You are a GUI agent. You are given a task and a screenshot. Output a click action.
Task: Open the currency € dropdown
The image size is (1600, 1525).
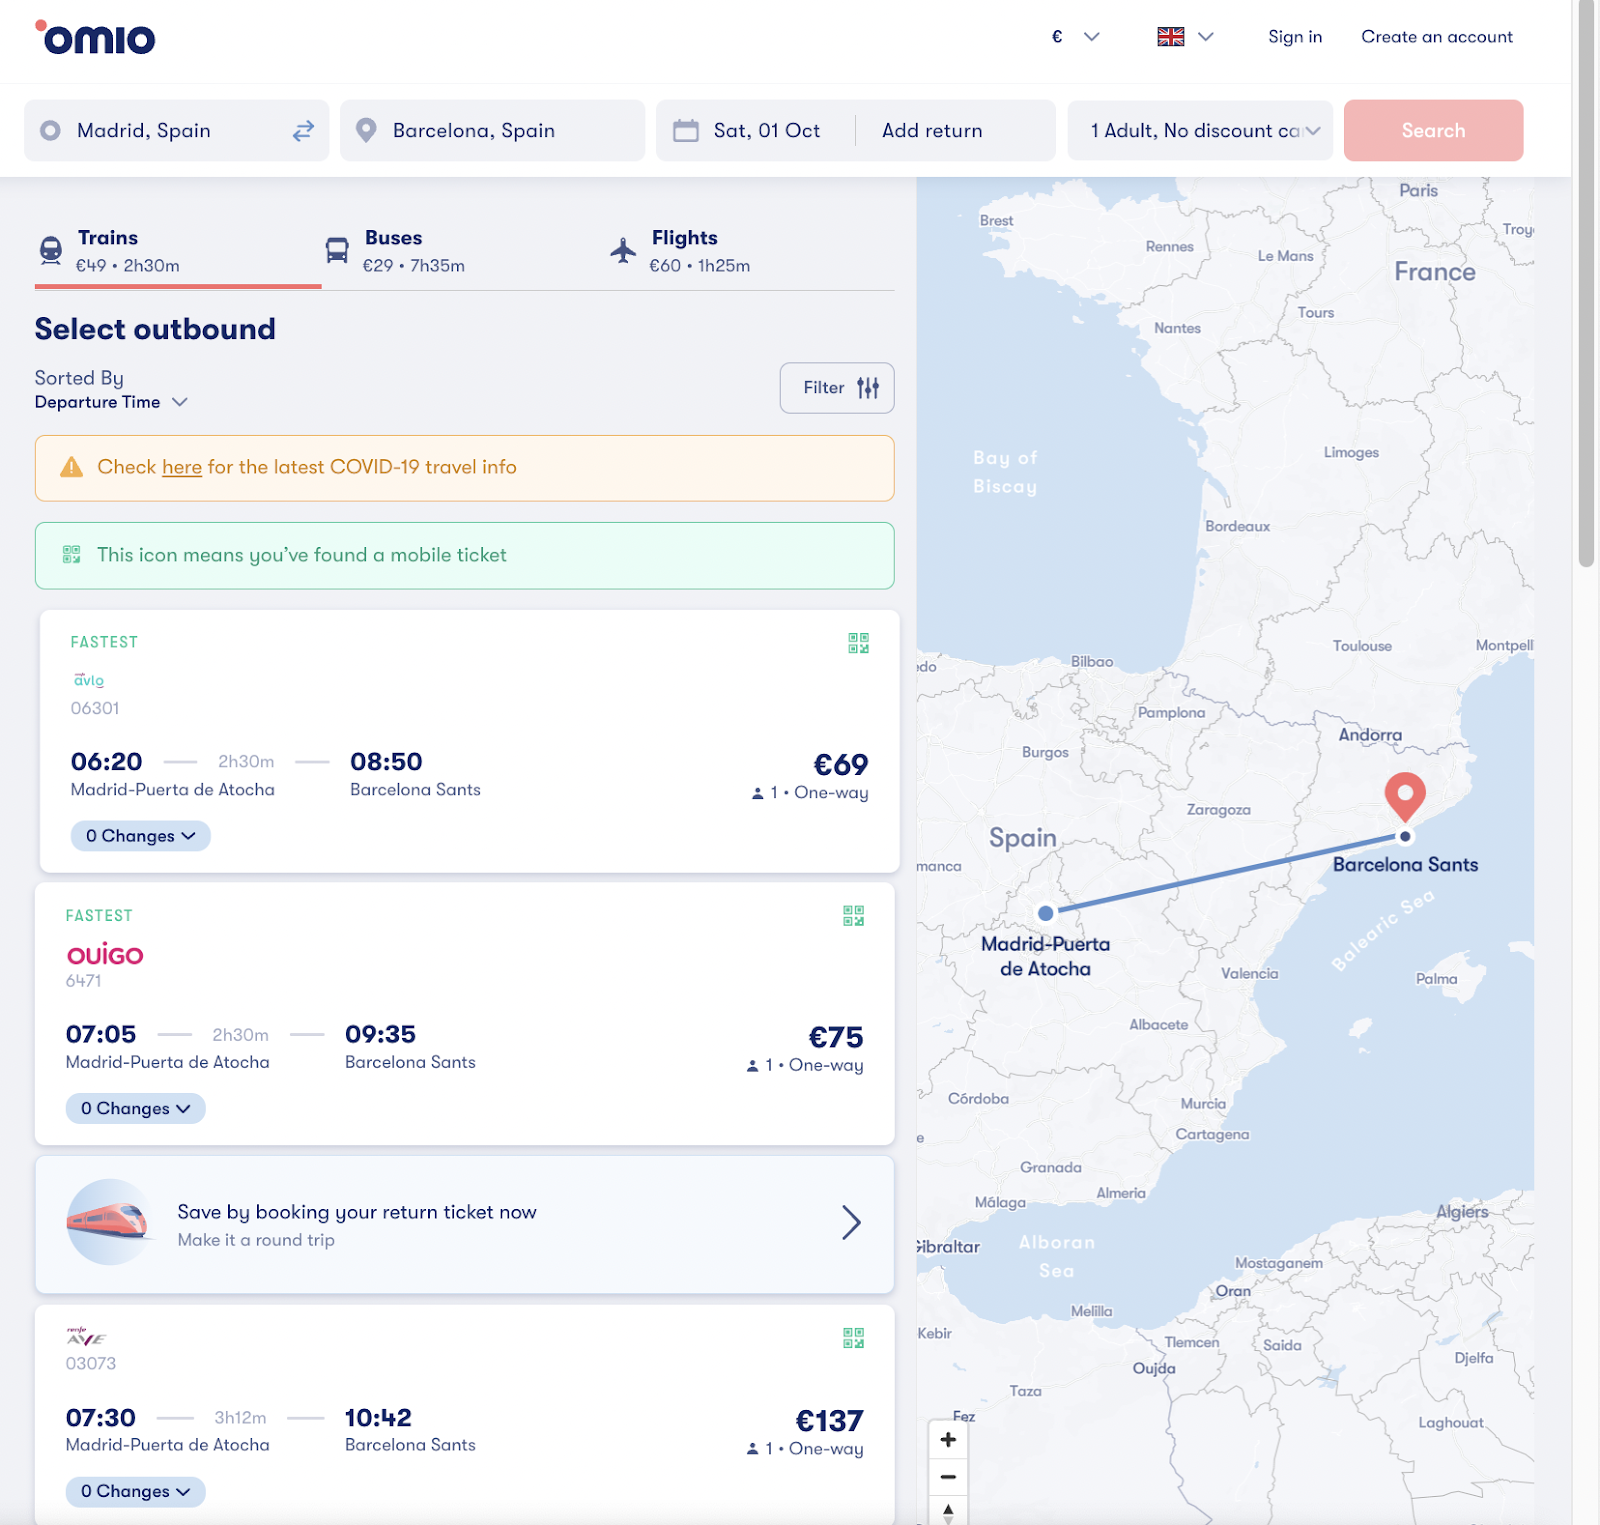(1075, 37)
